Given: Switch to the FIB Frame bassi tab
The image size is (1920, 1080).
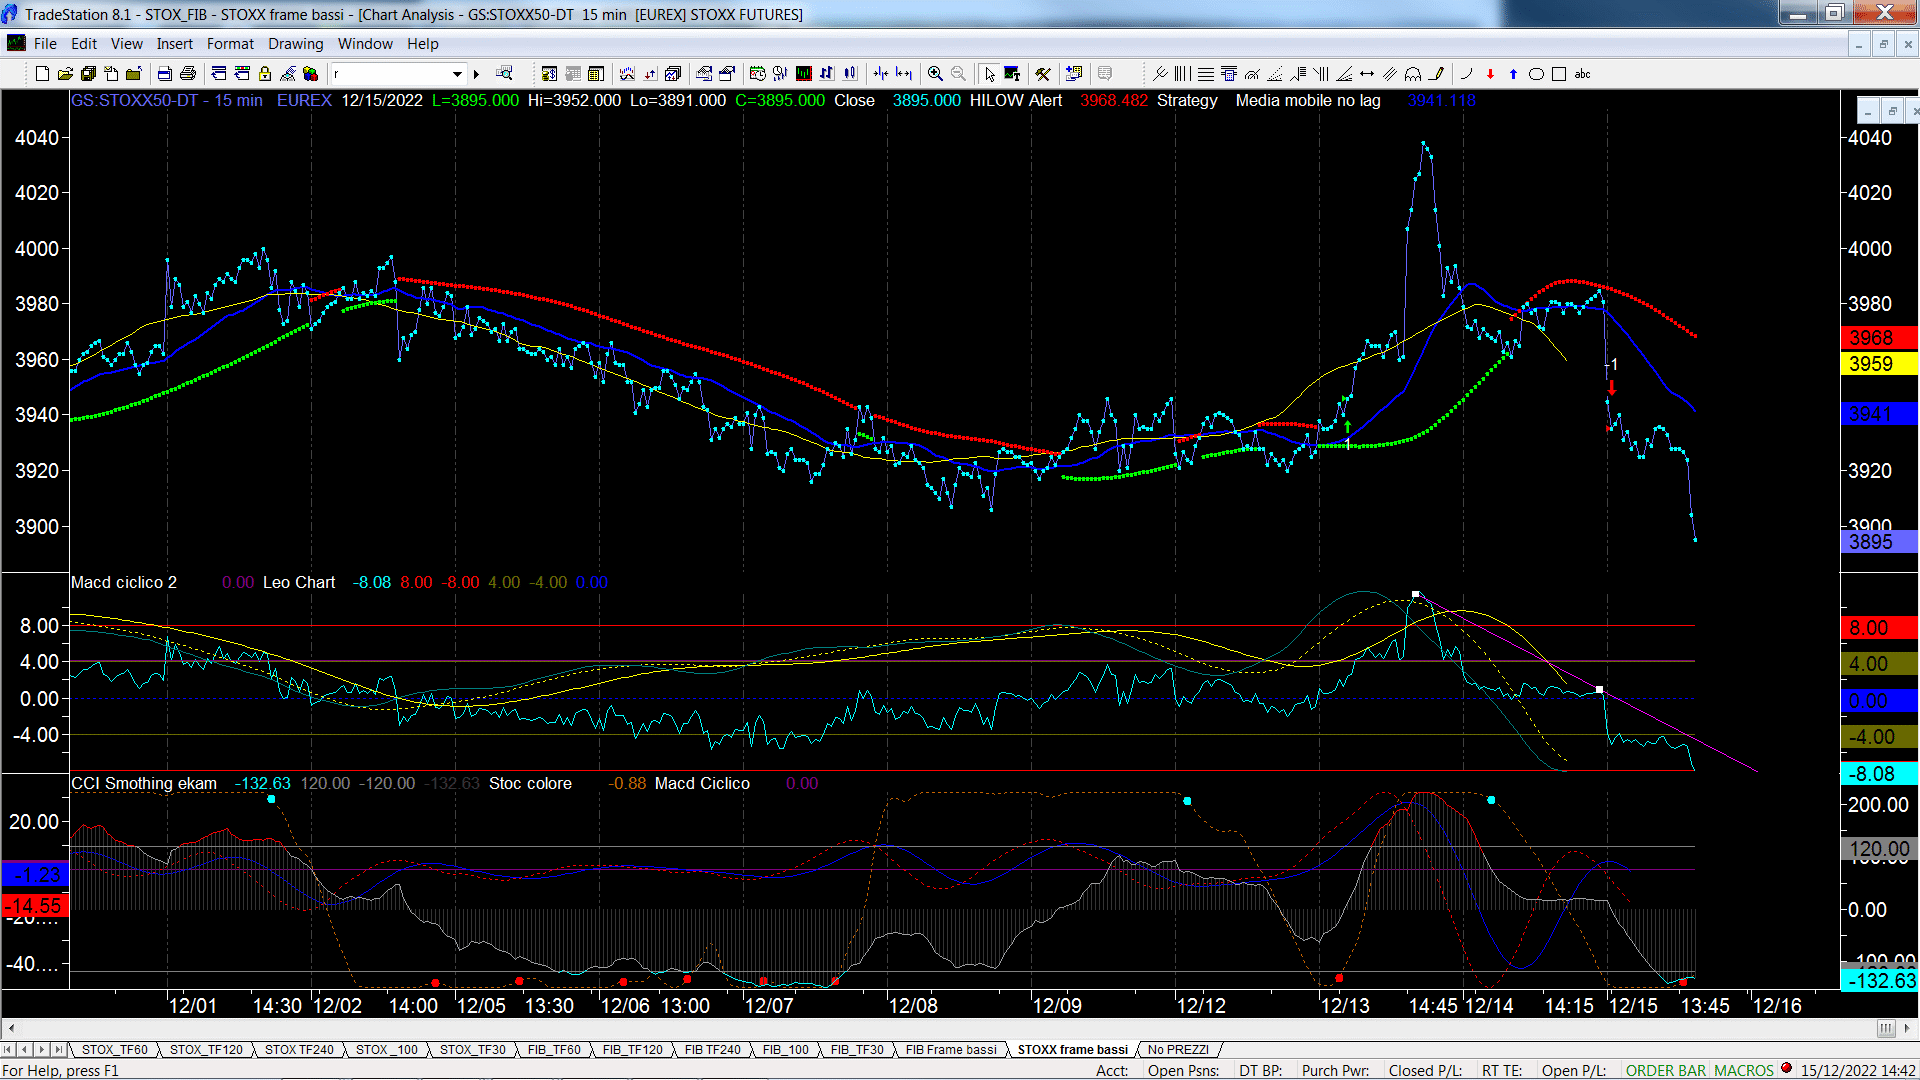Looking at the screenshot, I should point(951,1049).
